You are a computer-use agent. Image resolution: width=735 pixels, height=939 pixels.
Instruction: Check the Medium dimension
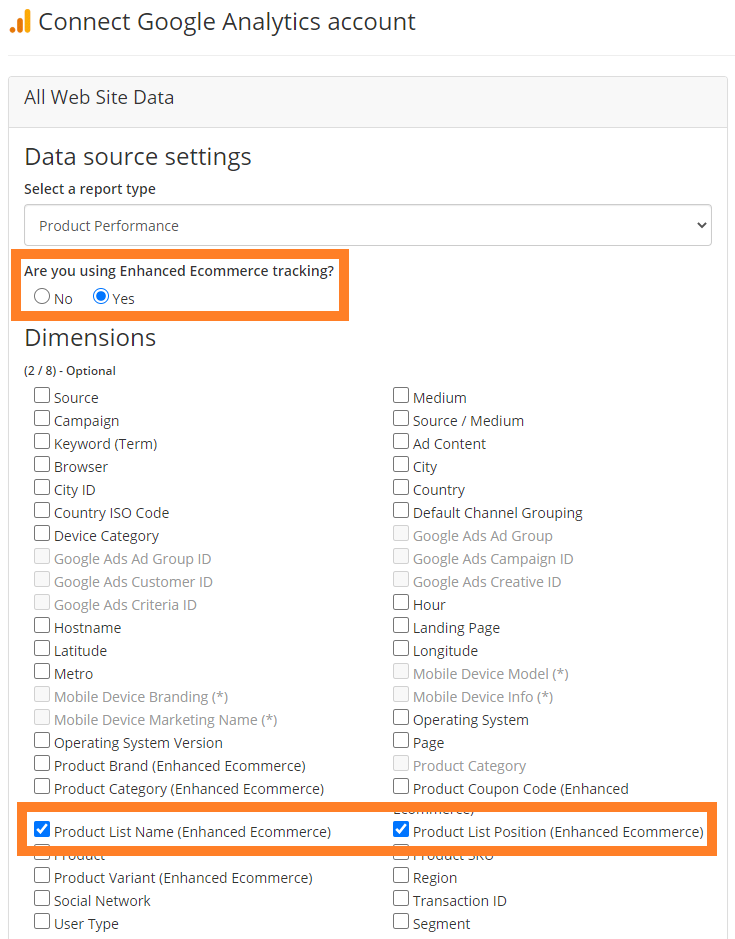(401, 395)
